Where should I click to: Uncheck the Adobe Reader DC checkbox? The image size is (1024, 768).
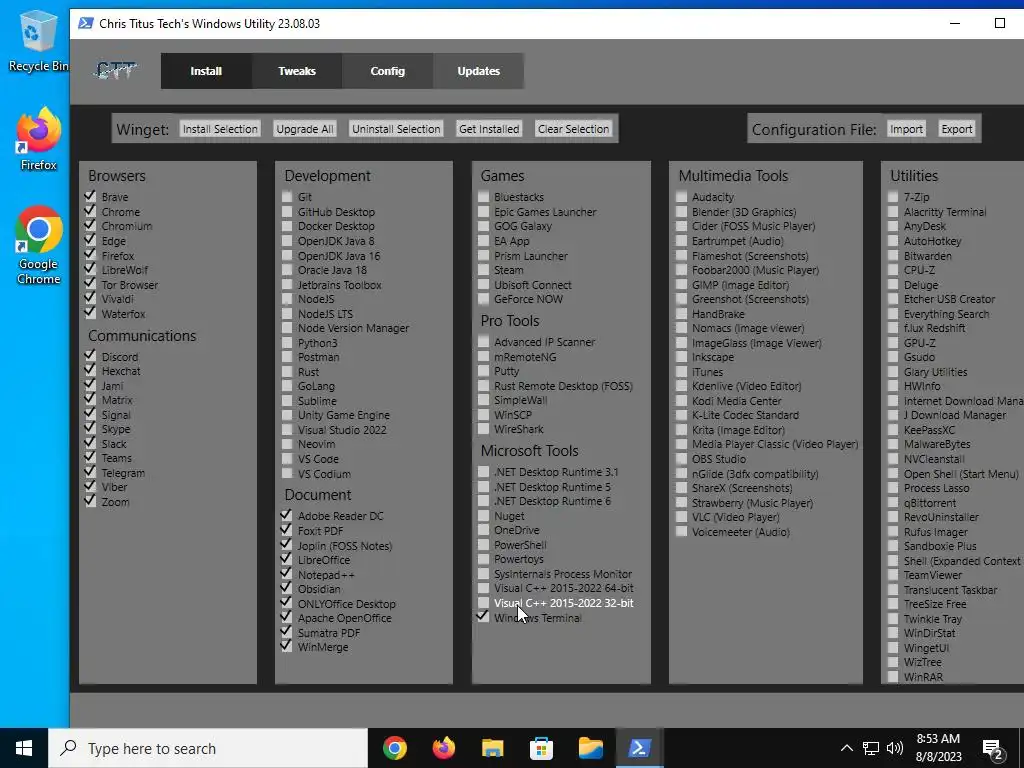tap(286, 515)
